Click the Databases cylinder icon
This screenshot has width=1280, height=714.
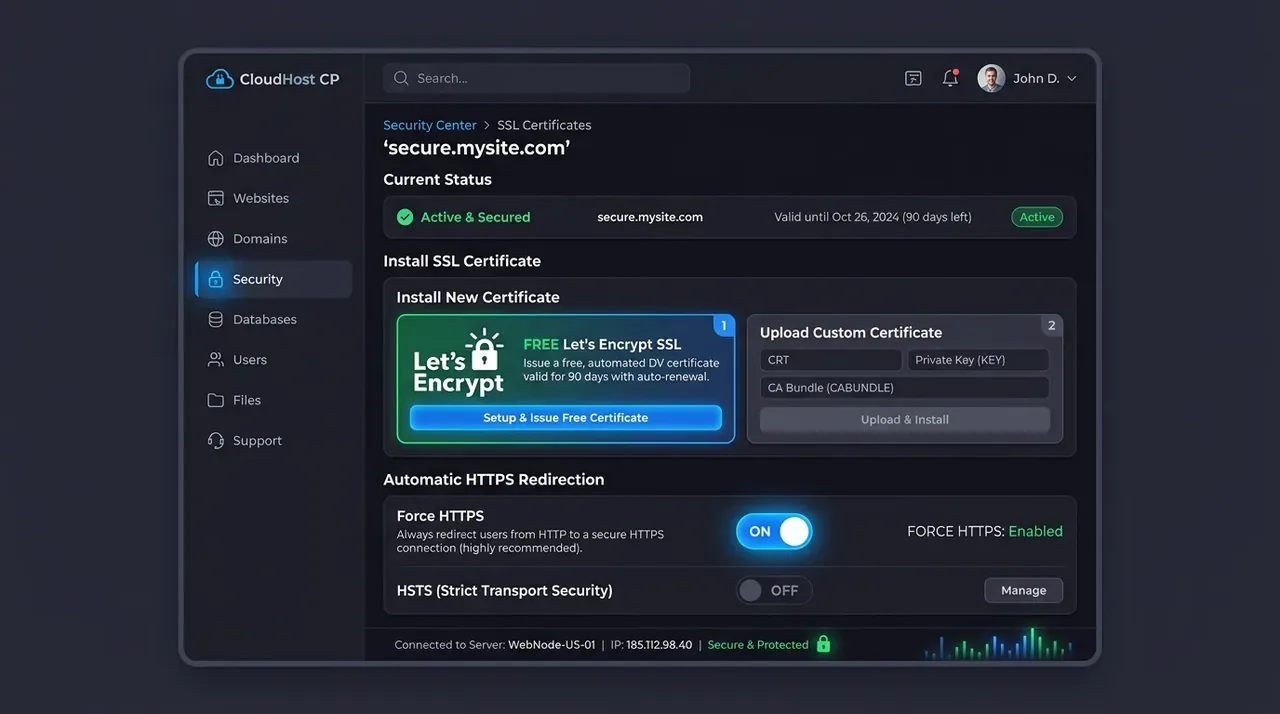[x=215, y=320]
